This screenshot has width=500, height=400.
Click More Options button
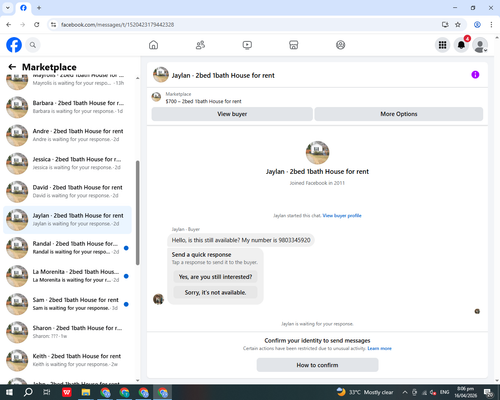click(399, 114)
